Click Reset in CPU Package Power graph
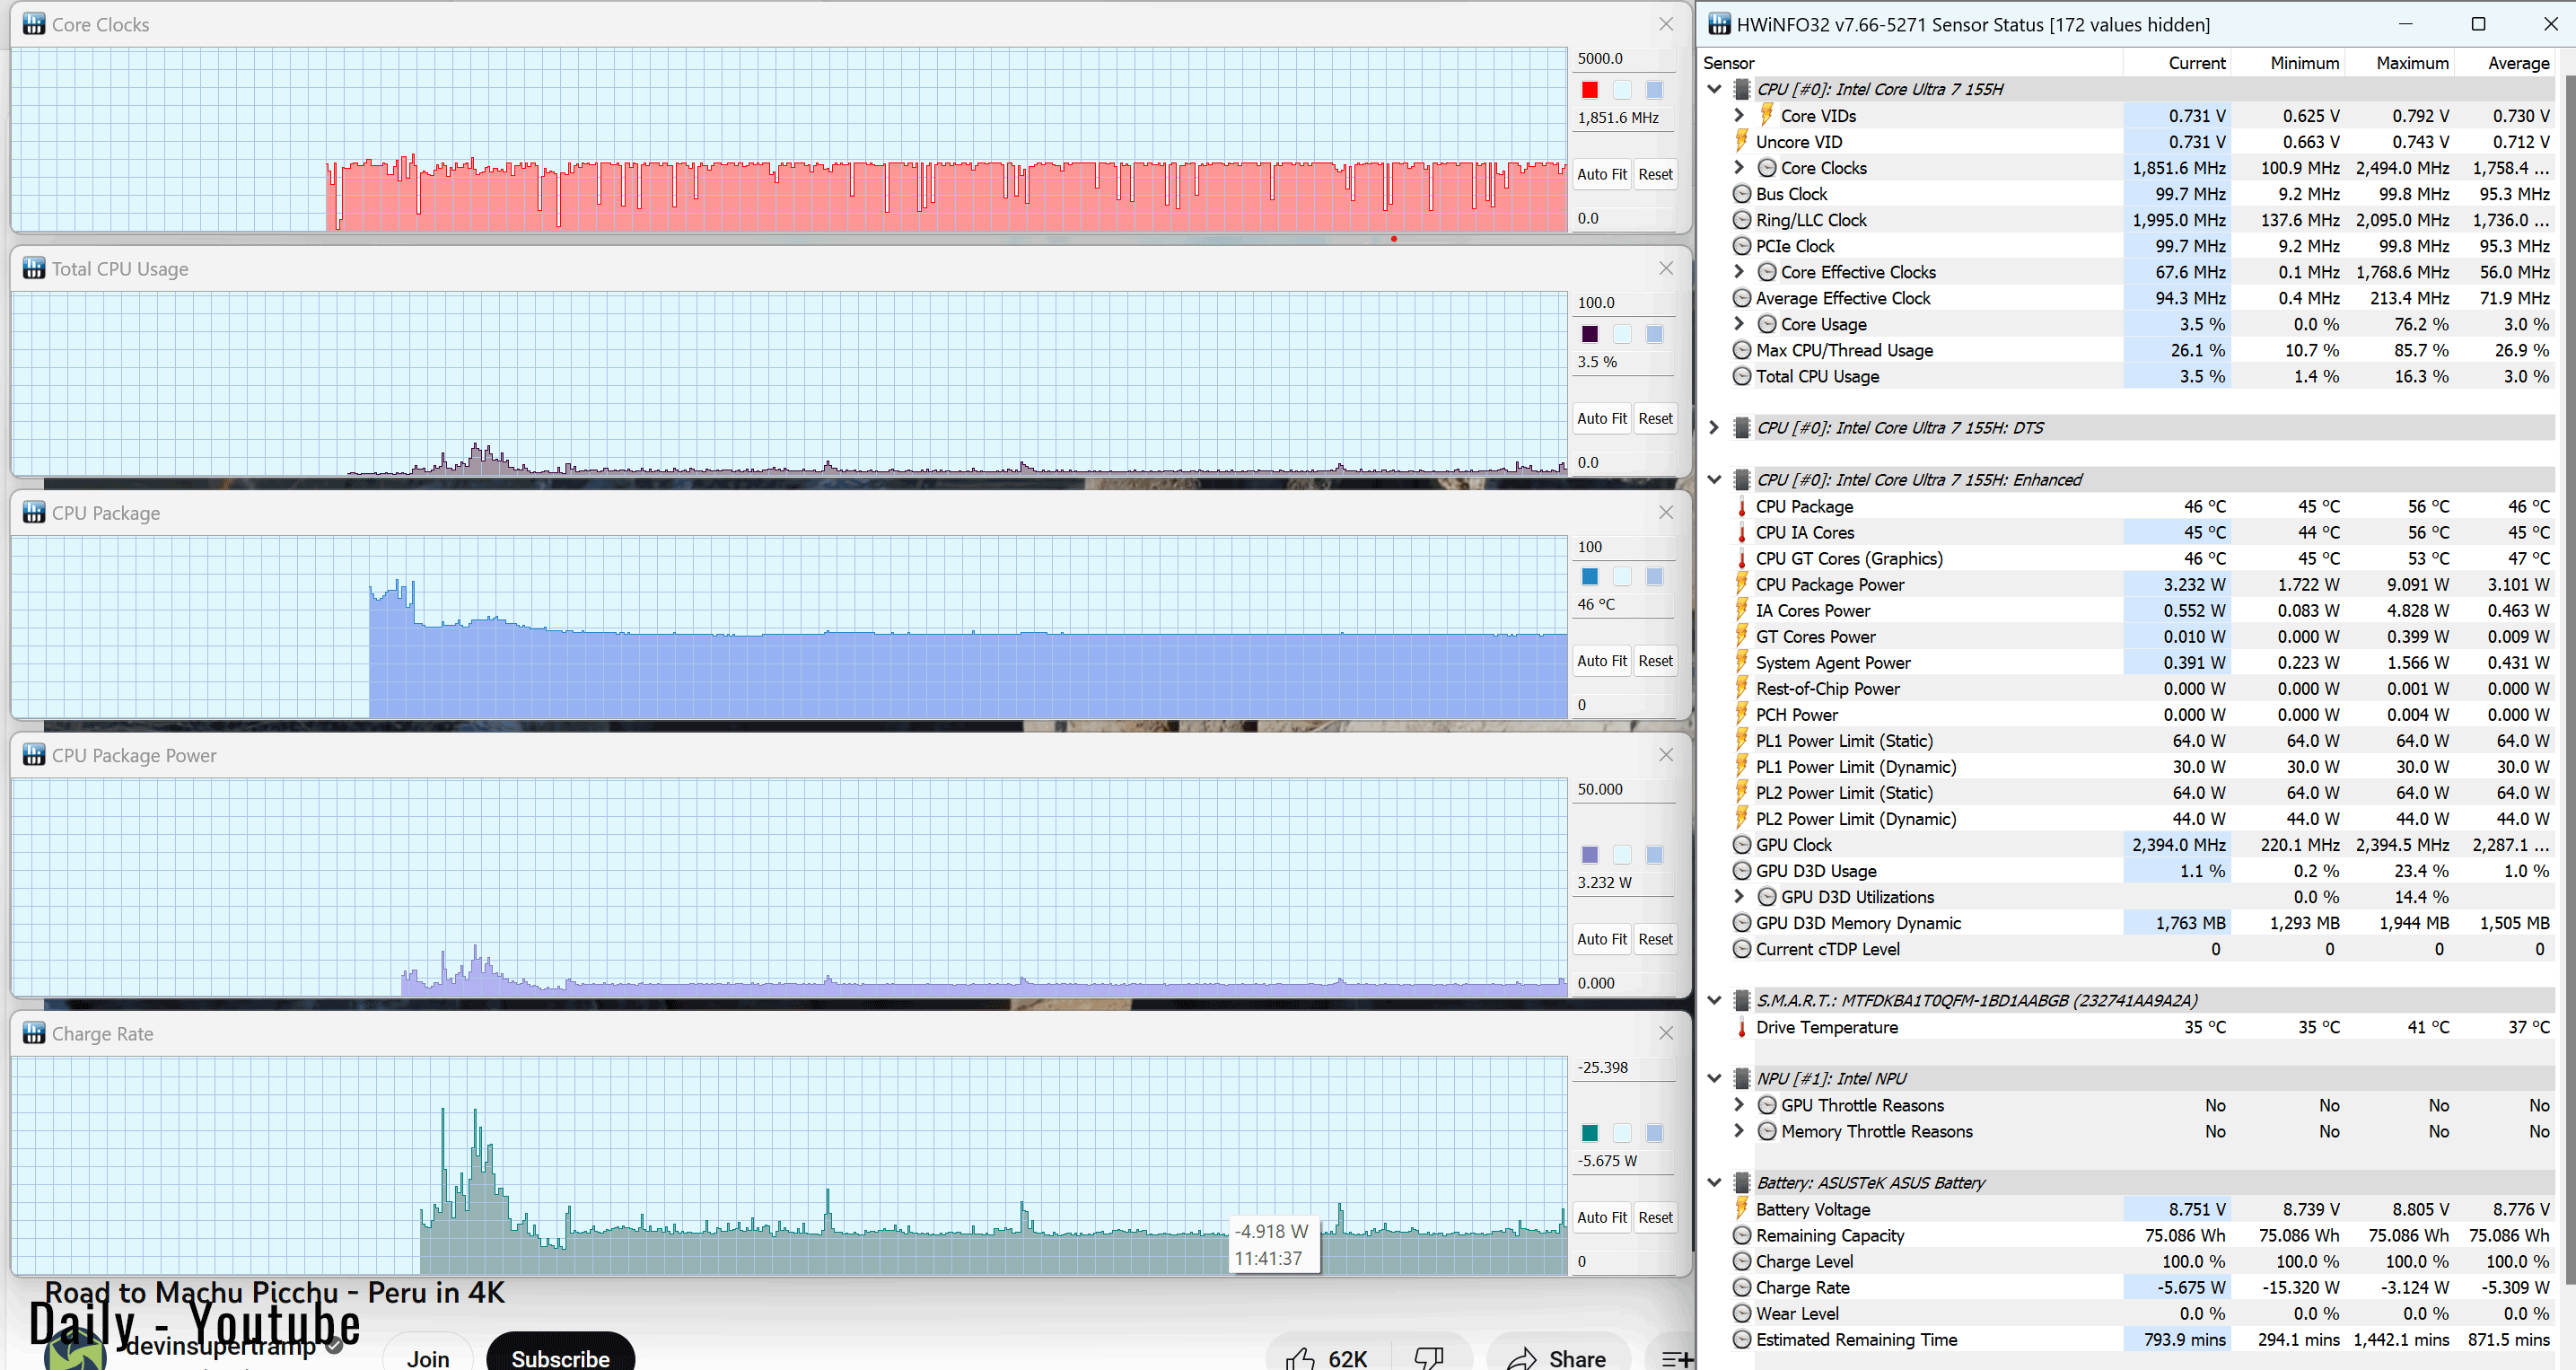 pos(1655,939)
